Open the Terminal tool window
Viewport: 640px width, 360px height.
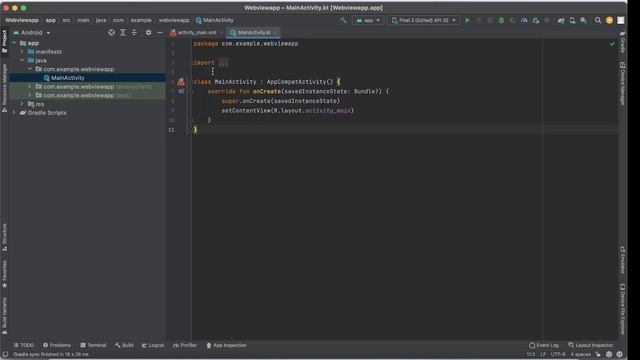pyautogui.click(x=93, y=345)
